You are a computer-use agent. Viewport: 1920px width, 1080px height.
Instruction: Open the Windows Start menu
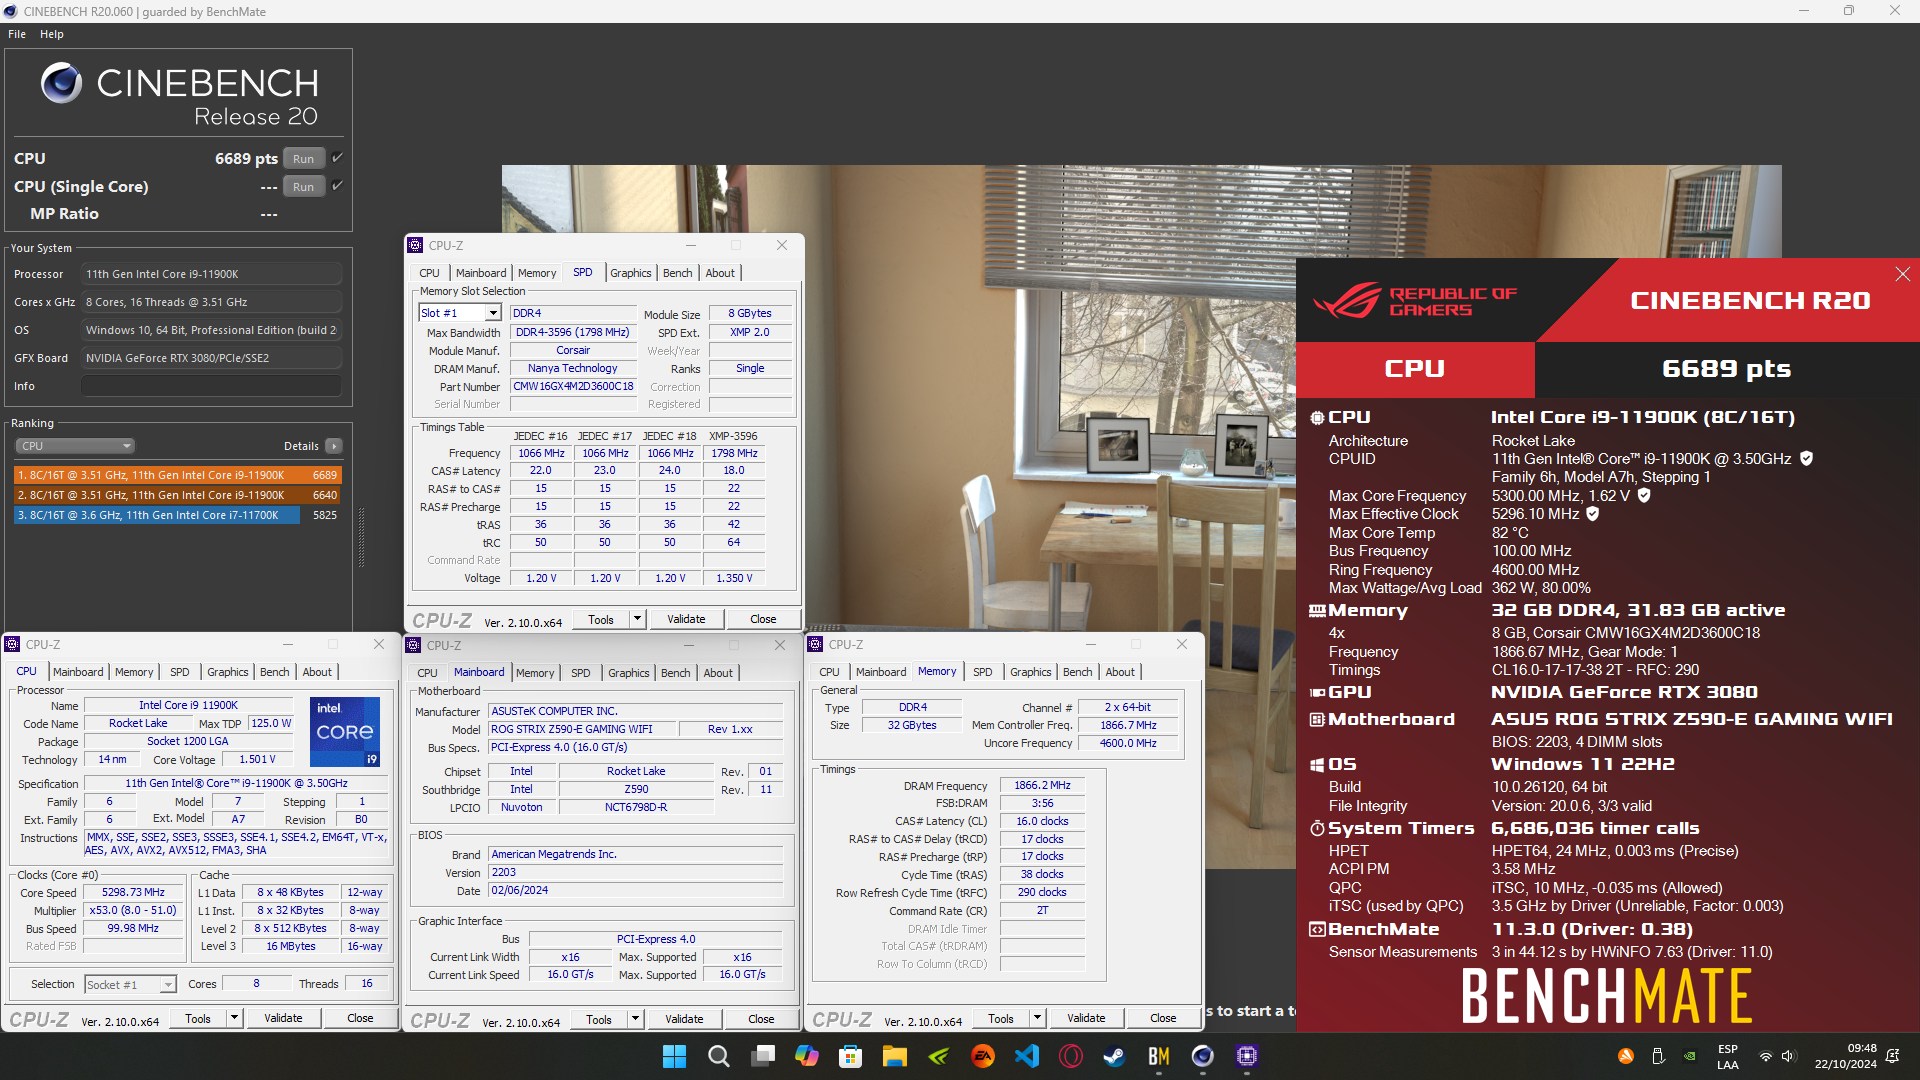[x=674, y=1056]
